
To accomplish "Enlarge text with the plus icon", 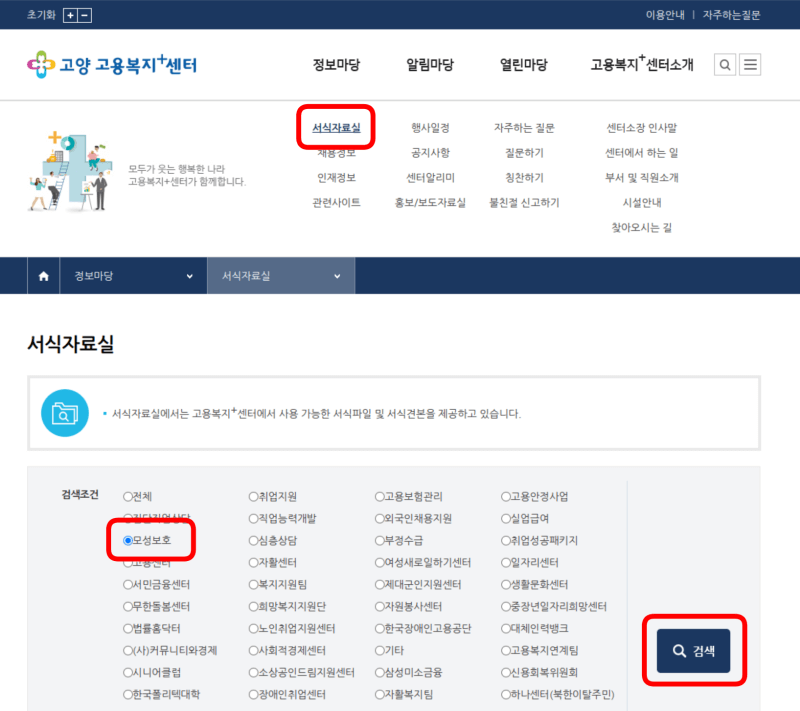I will [x=69, y=15].
